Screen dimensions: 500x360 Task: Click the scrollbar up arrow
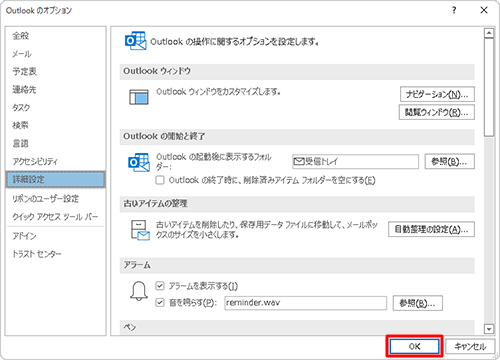click(489, 33)
